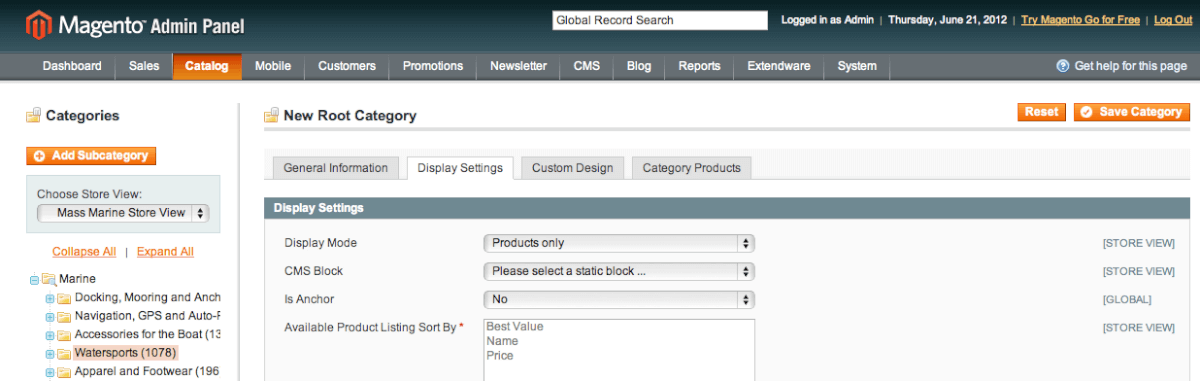Click the Watersports folder icon

click(64, 354)
